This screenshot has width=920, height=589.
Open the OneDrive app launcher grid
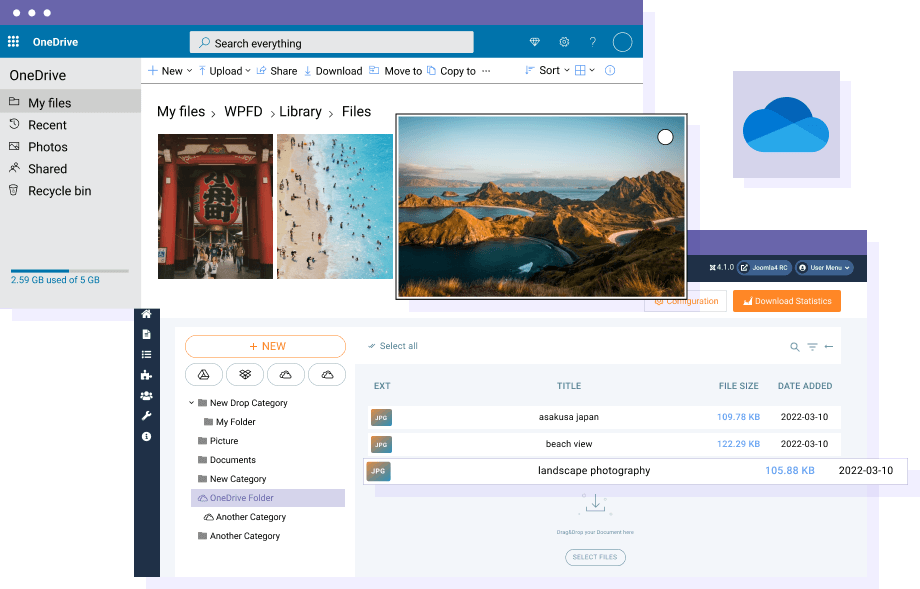[13, 42]
